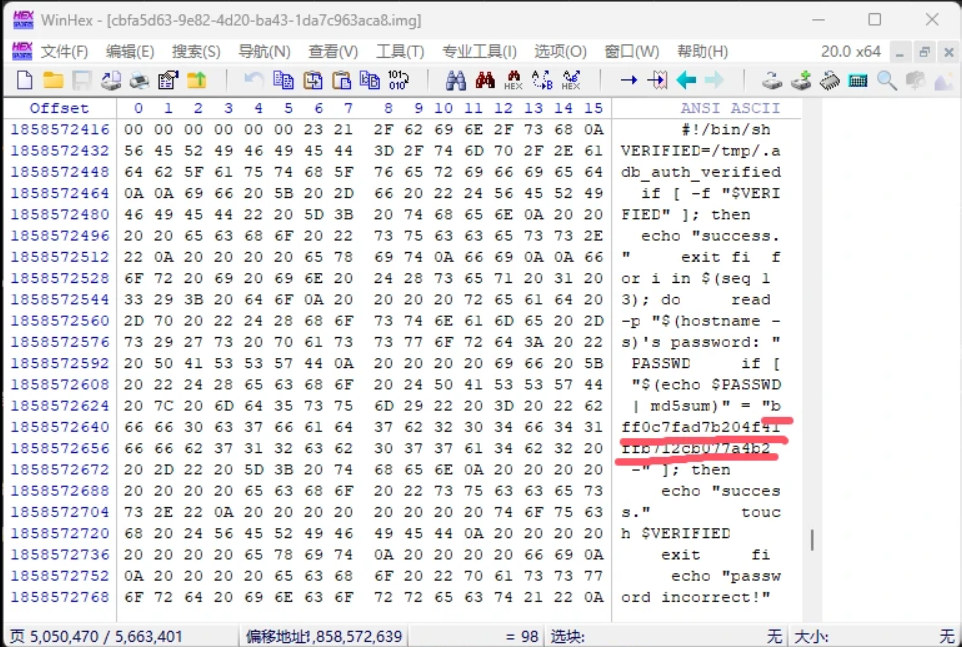Navigate back with the blue left arrow
The height and width of the screenshot is (647, 962).
[x=686, y=81]
